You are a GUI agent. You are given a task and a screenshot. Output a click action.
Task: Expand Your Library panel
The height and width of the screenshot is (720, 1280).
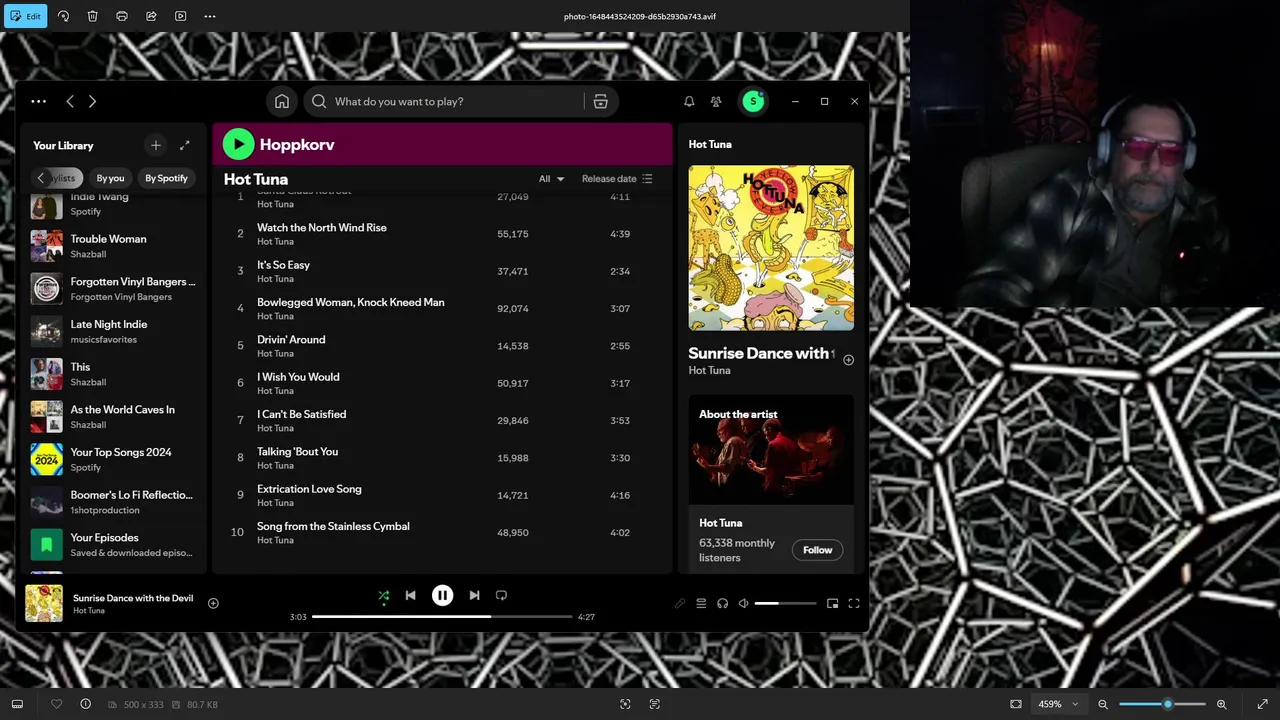(184, 145)
